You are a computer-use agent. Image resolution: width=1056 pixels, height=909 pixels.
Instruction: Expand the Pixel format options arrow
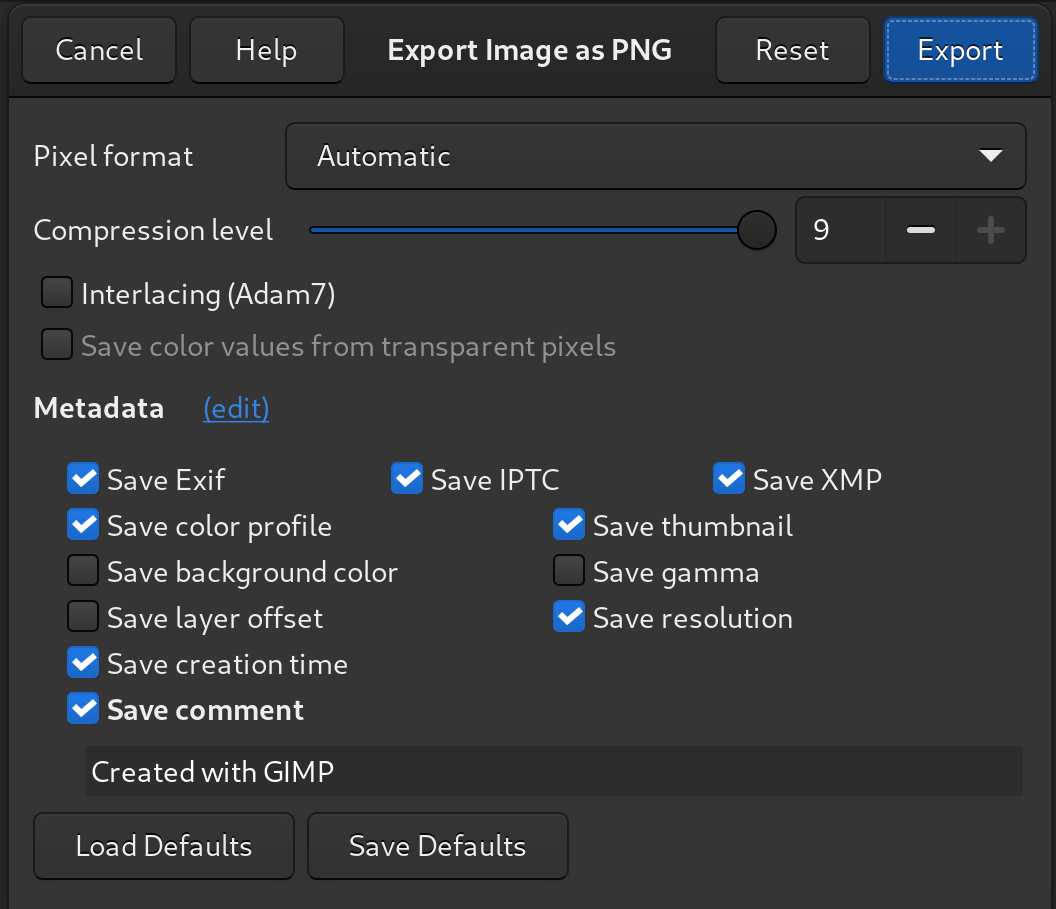coord(991,156)
